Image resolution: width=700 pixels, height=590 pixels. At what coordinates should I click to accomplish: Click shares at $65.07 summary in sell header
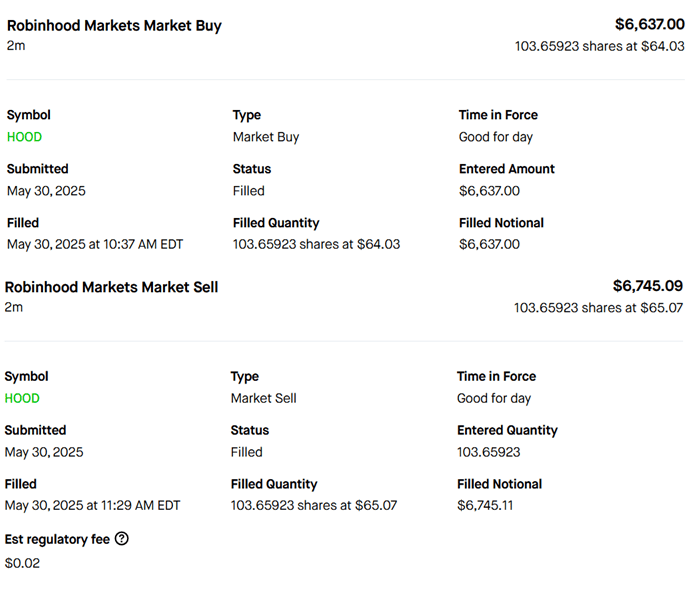(598, 308)
